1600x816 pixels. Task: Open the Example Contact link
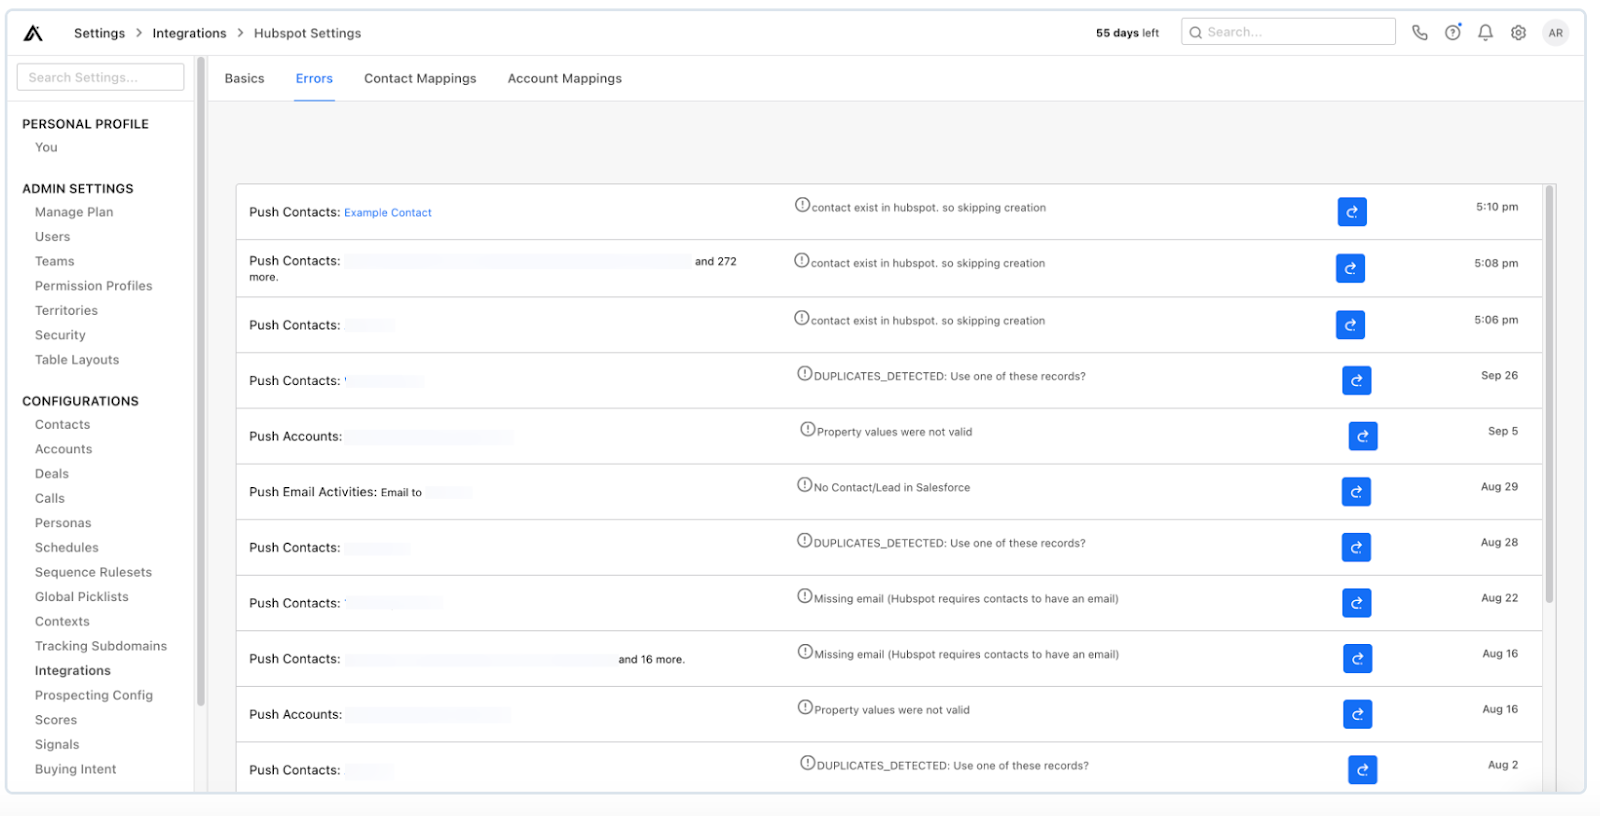point(388,213)
